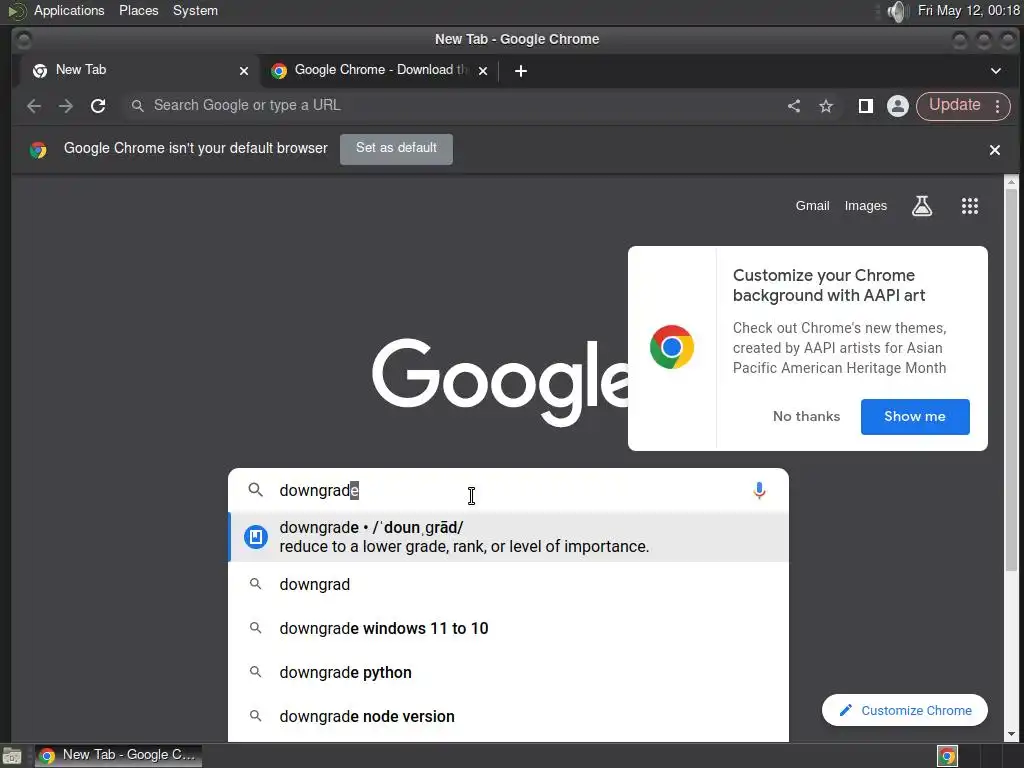Close the Google Chrome Download tab
The height and width of the screenshot is (768, 1024).
pos(483,71)
